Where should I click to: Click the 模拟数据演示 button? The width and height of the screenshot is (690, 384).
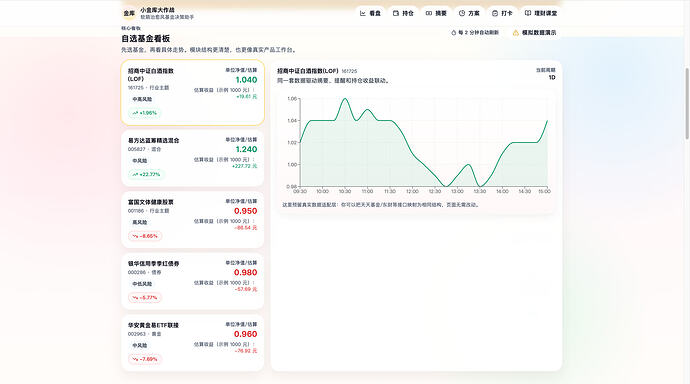point(534,33)
